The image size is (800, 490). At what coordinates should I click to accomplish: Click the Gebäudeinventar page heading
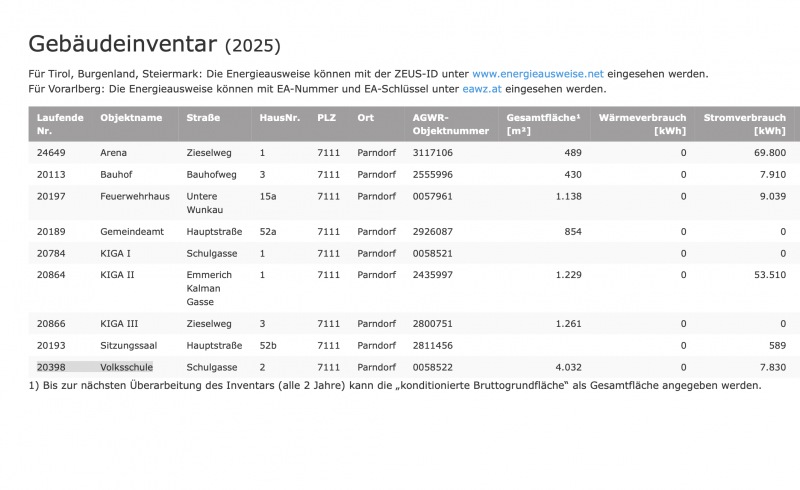(122, 44)
